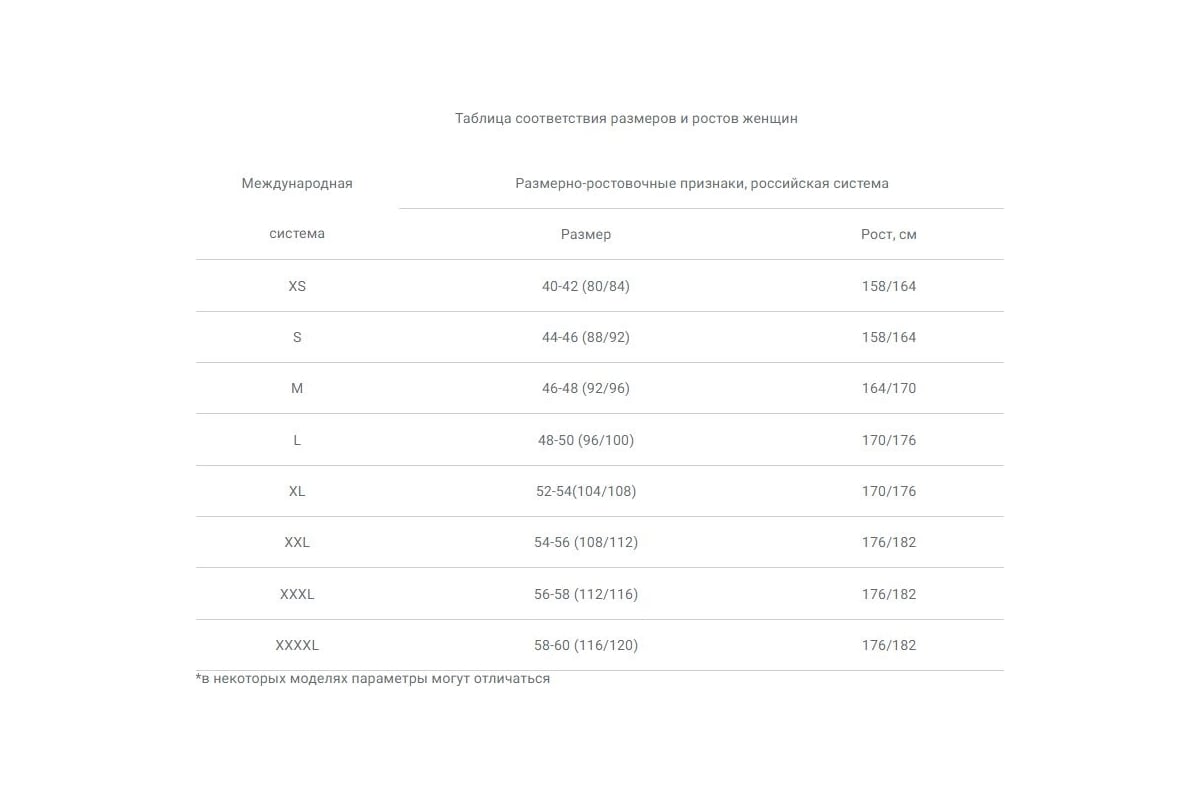Select the M size row label
1200x800 pixels.
coord(297,388)
